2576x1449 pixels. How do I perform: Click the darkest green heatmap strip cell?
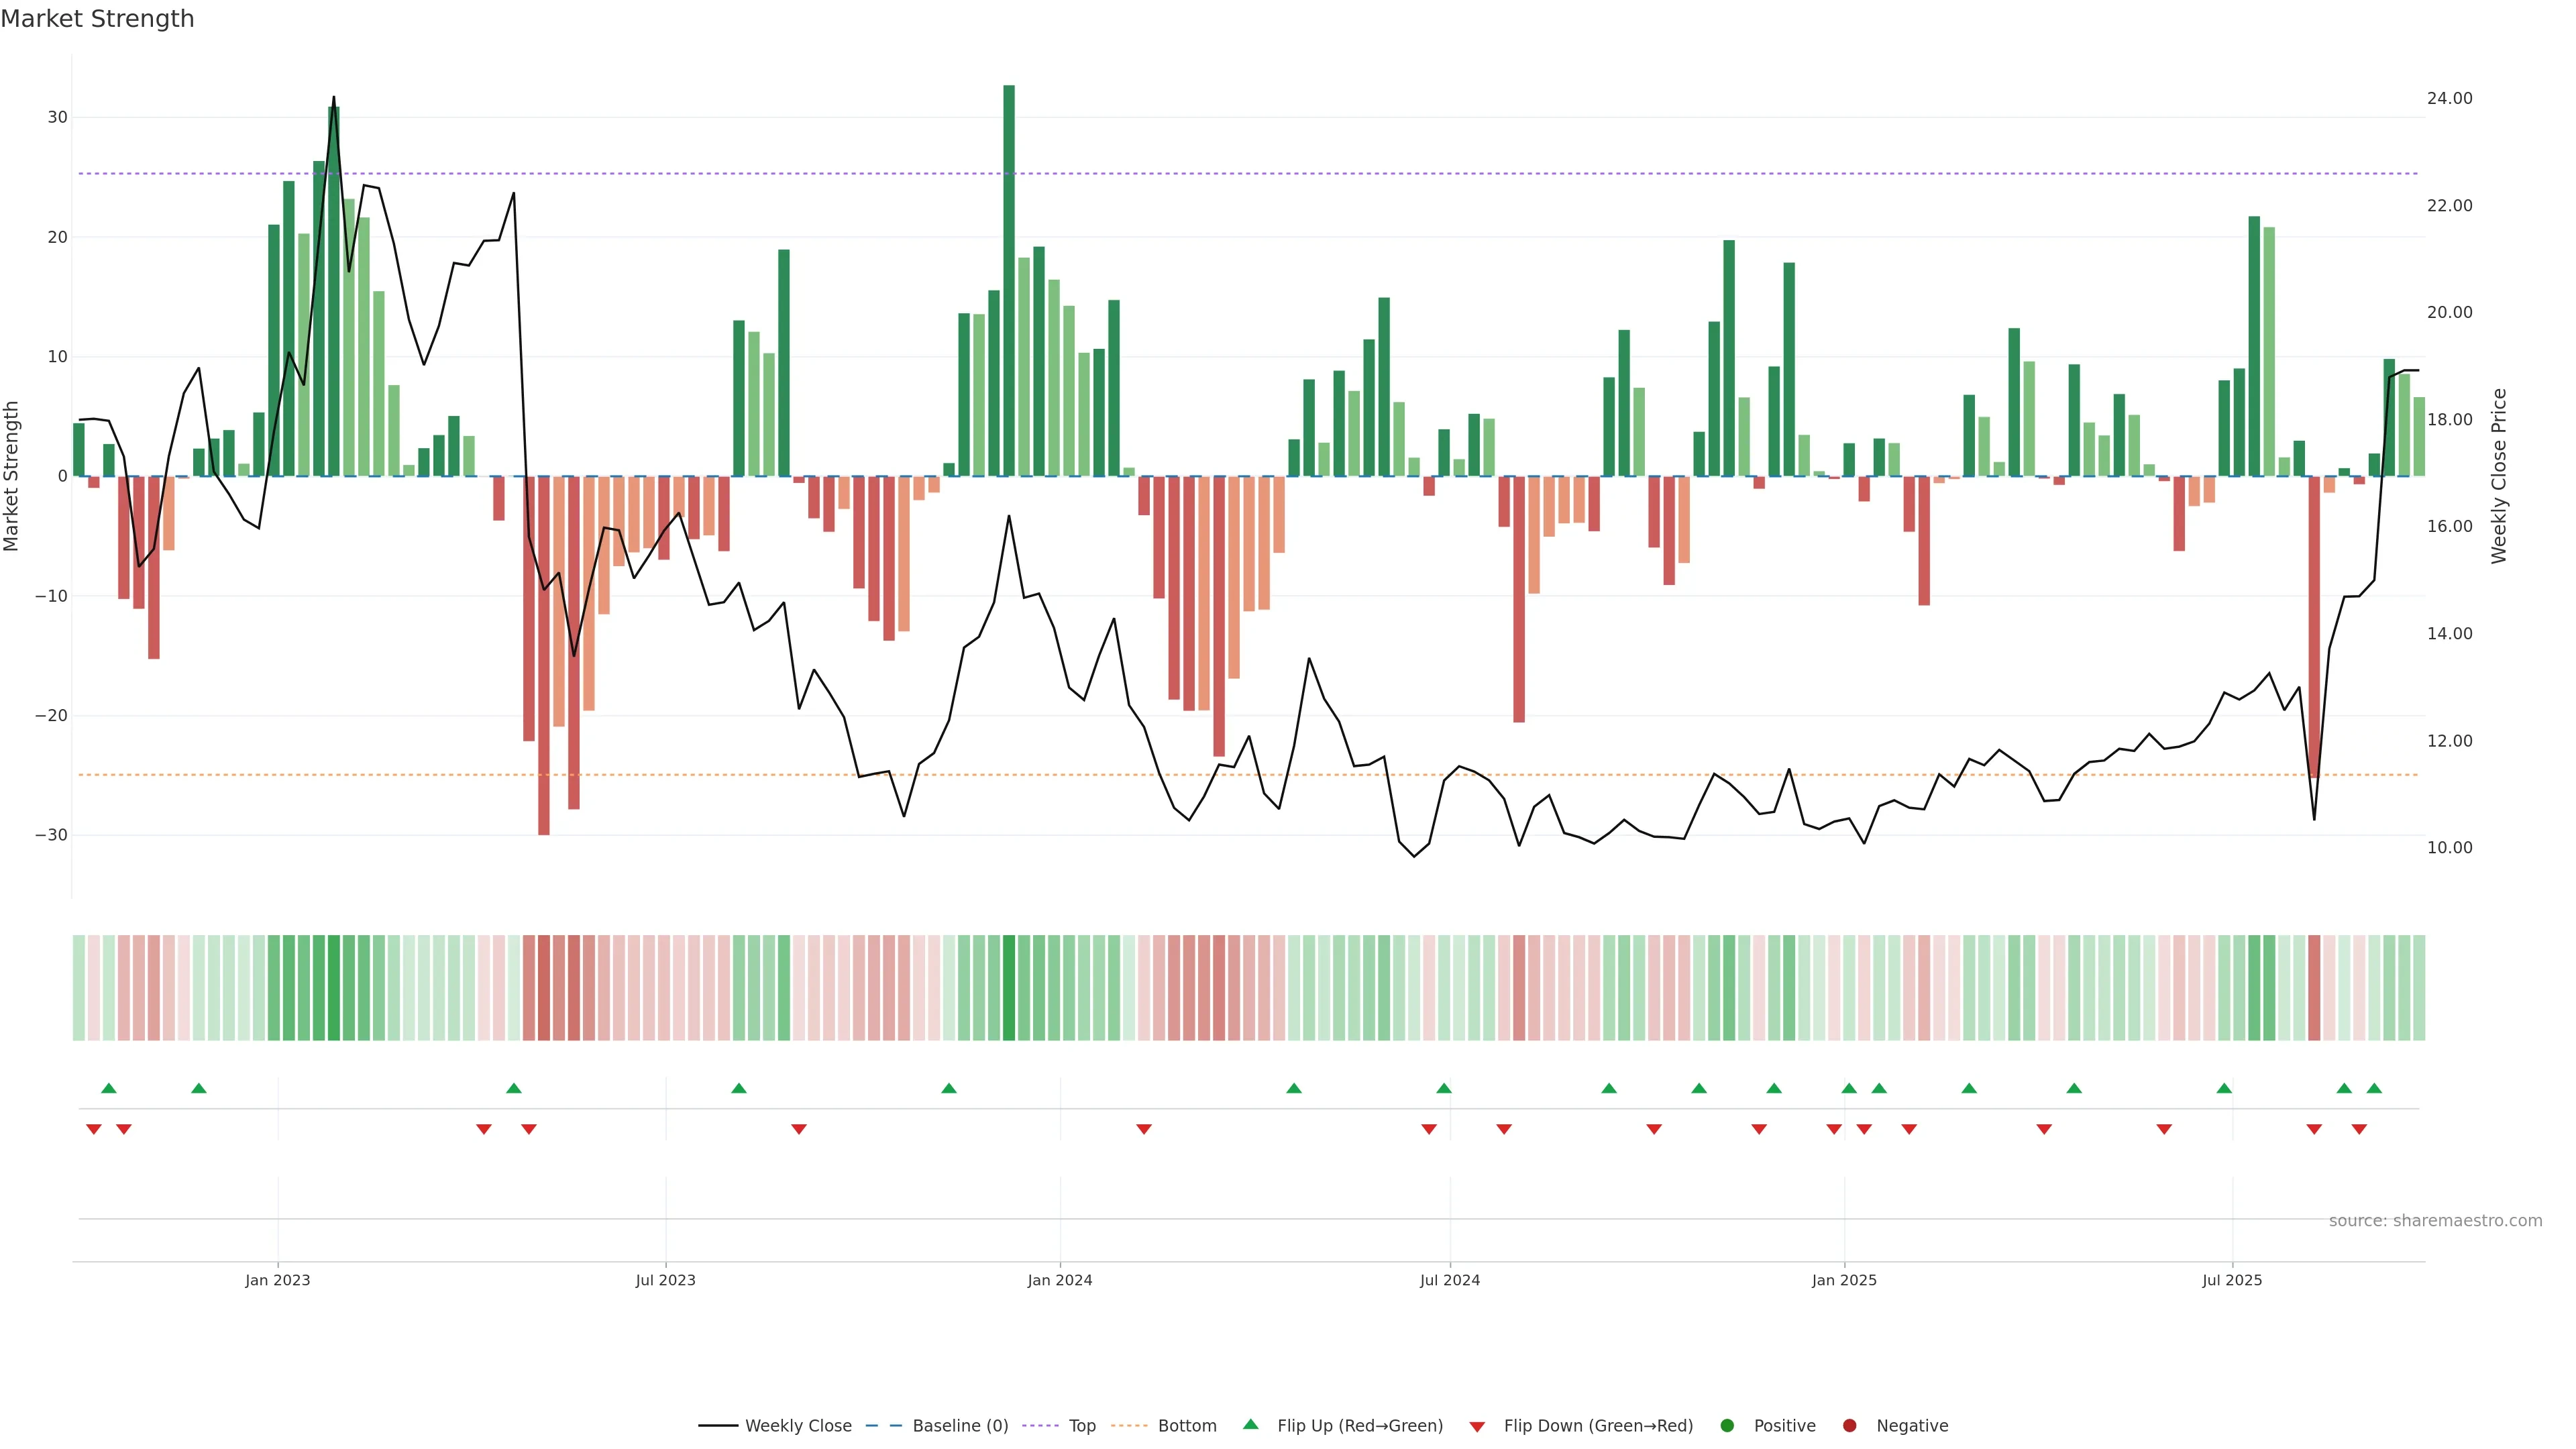[x=1009, y=988]
